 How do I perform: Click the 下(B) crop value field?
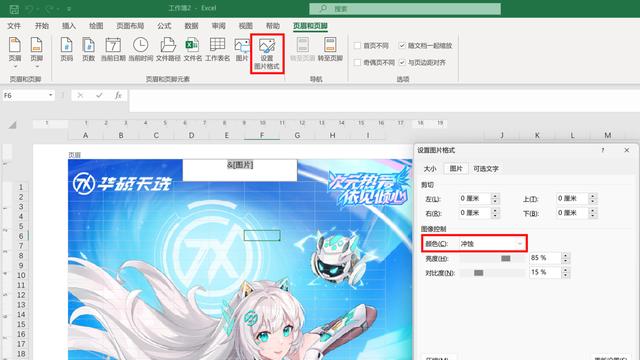tap(572, 213)
